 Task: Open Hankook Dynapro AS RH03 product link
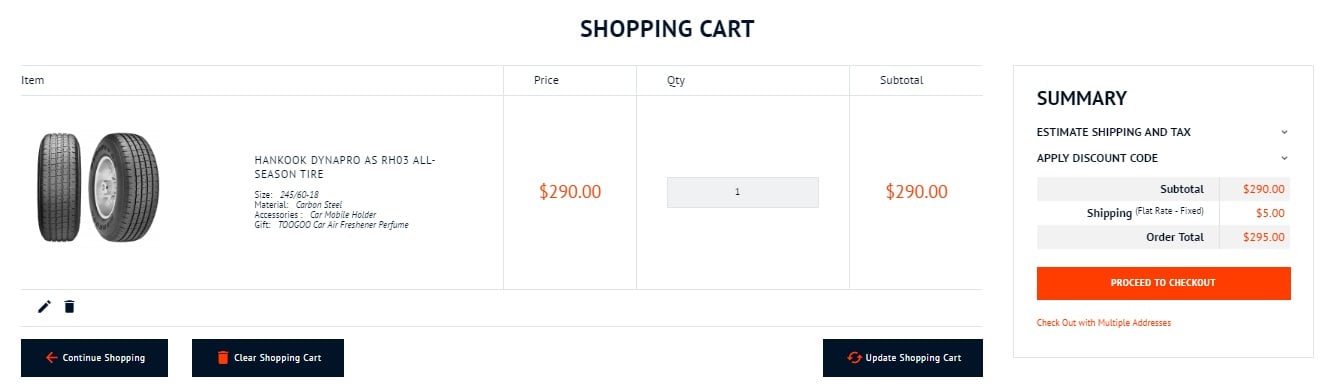coord(345,167)
